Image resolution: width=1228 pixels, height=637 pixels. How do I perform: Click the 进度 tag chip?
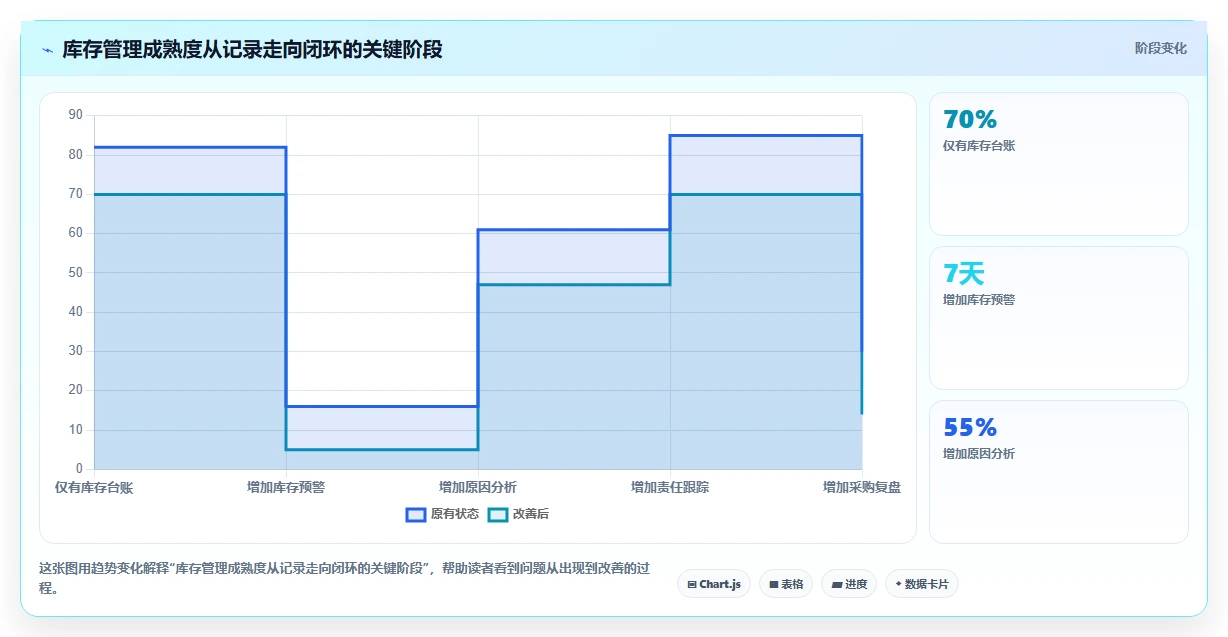coord(849,584)
